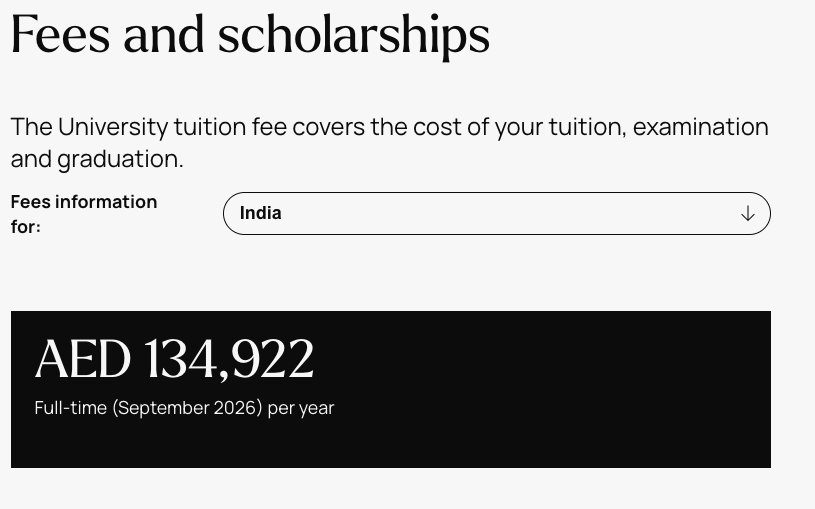Screen dimensions: 815x509
Task: Click 'Full-time (September 2026) per year' text
Action: [x=184, y=408]
